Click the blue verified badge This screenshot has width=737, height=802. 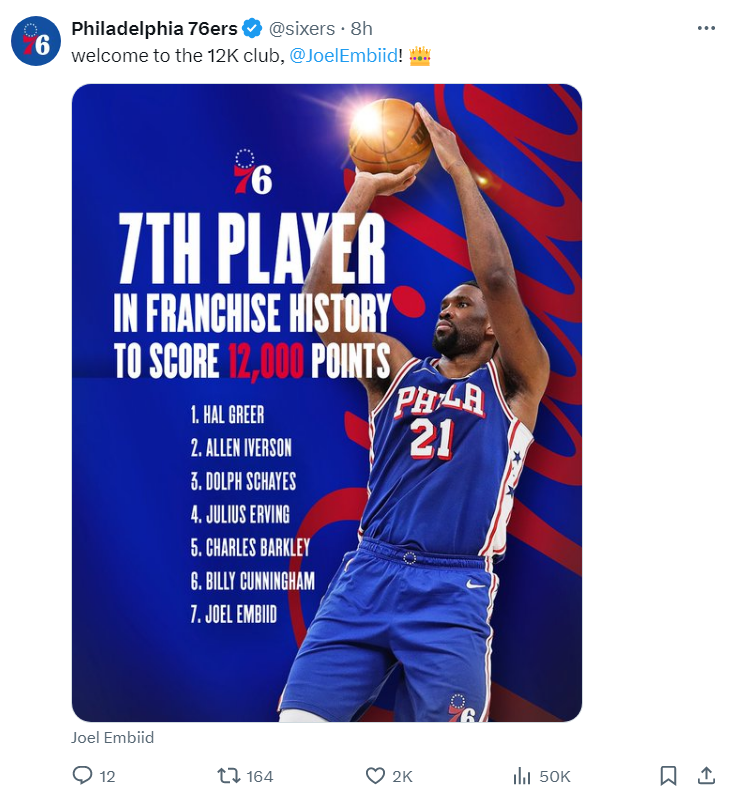[252, 29]
